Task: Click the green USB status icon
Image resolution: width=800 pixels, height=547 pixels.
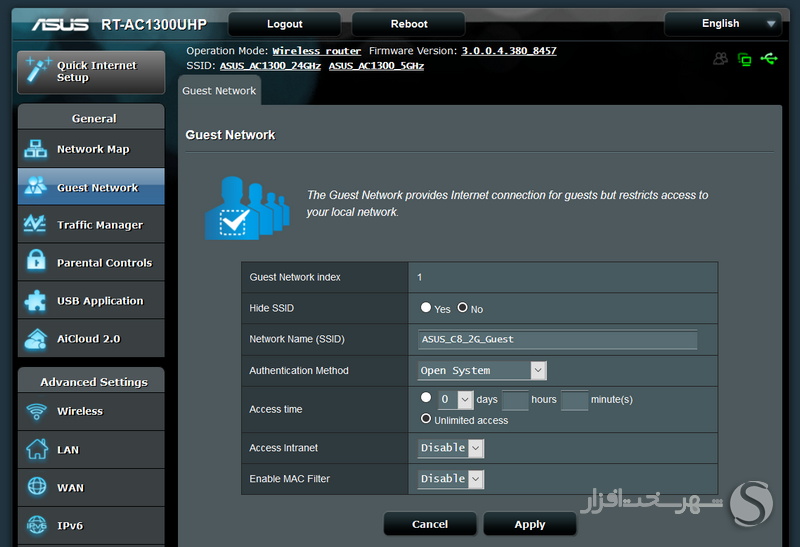Action: (769, 59)
